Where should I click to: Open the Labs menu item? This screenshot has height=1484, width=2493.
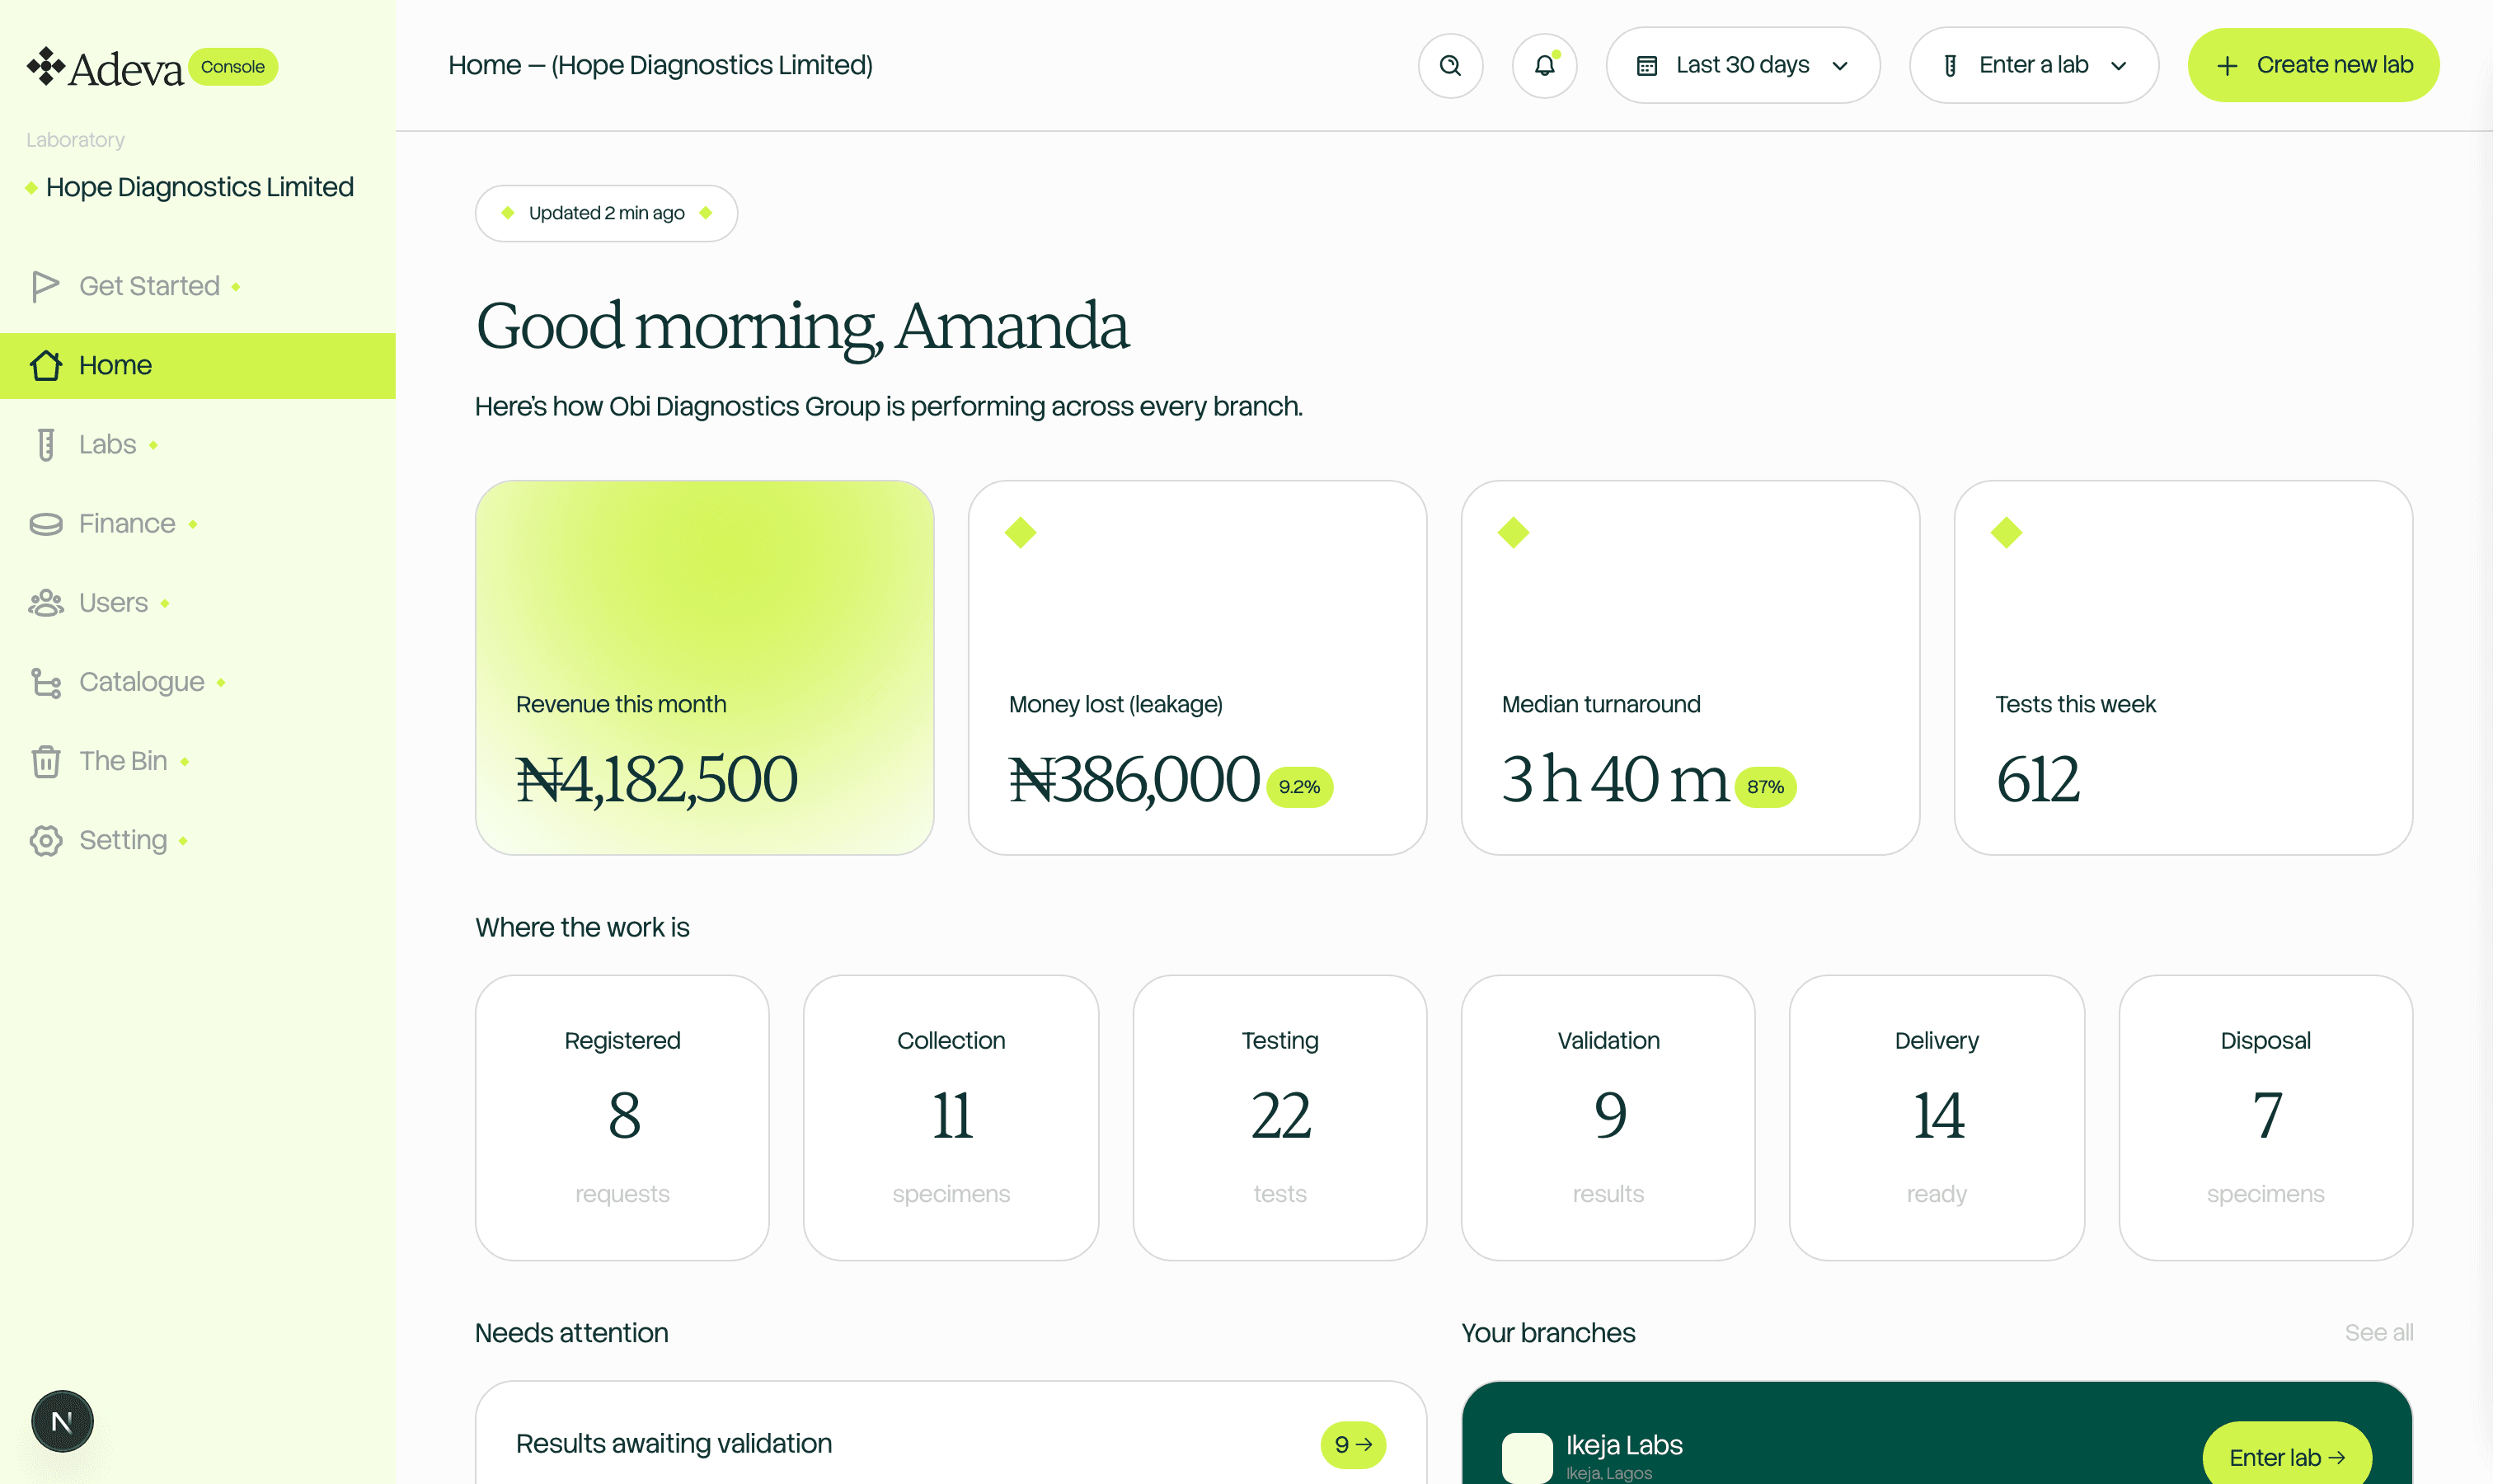(x=197, y=444)
